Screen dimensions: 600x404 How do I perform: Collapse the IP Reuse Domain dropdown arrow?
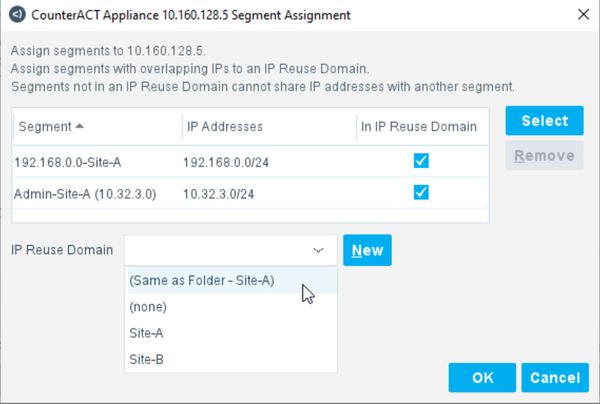click(318, 250)
